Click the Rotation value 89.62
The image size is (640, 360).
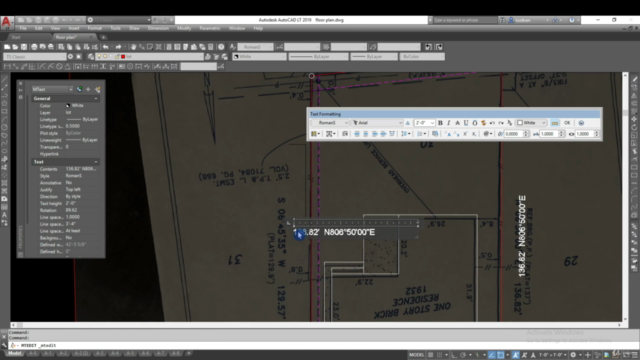[x=71, y=210]
